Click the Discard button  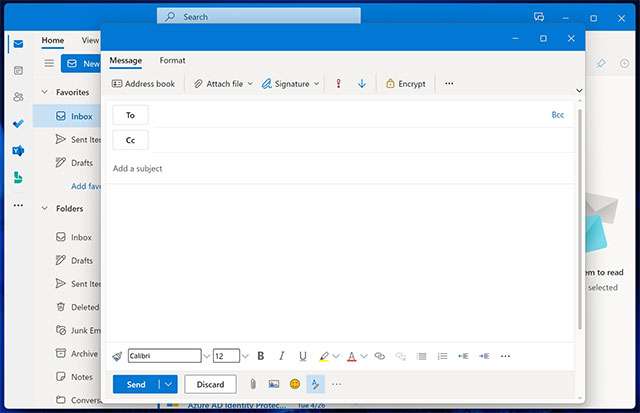210,384
